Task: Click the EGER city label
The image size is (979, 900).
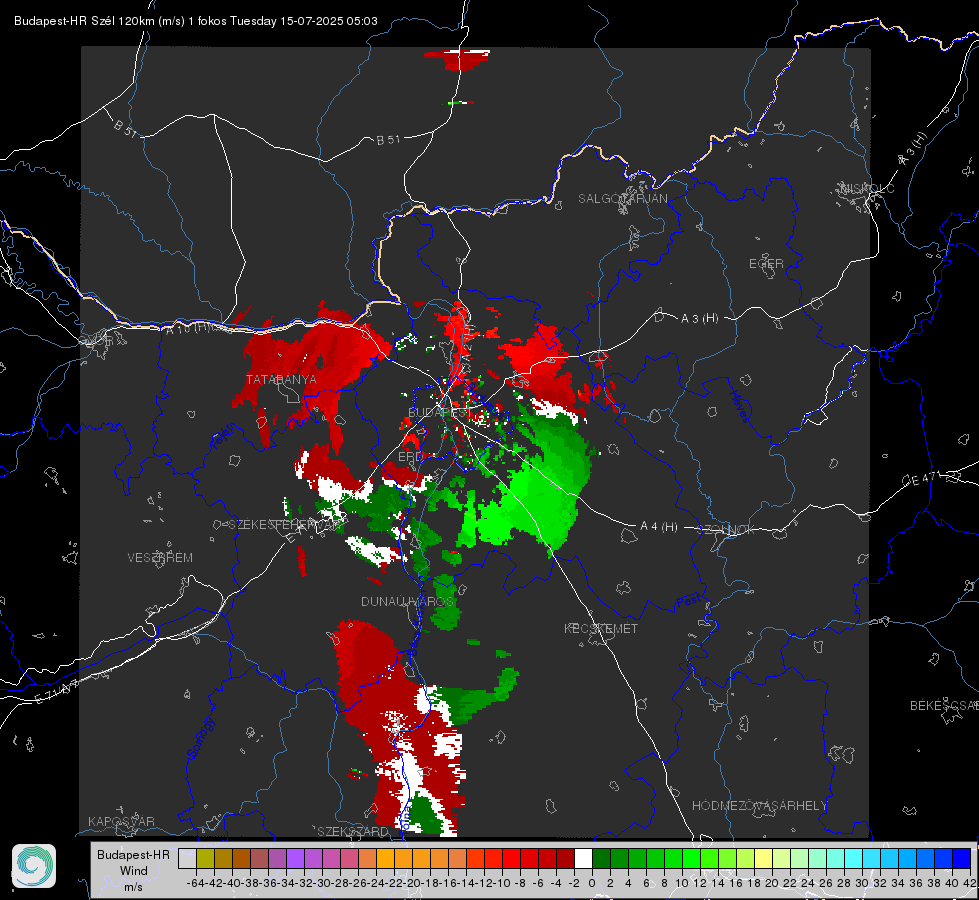Action: 766,264
